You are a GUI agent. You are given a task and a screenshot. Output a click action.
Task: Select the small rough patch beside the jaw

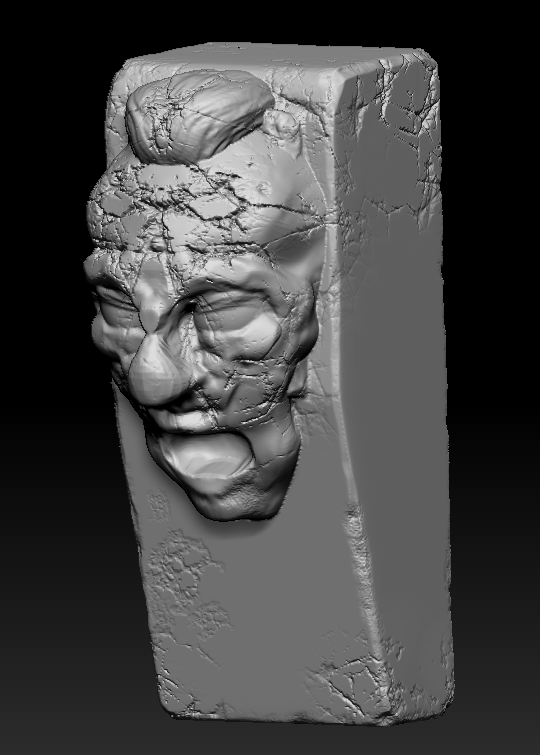point(158,506)
